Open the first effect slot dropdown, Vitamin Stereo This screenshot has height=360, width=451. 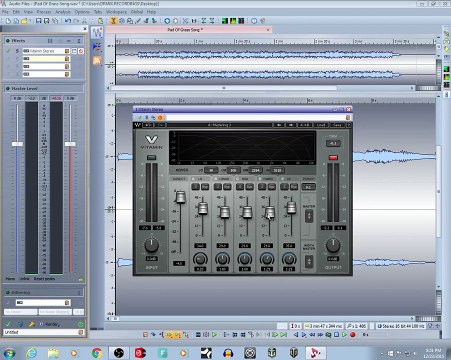pyautogui.click(x=46, y=51)
